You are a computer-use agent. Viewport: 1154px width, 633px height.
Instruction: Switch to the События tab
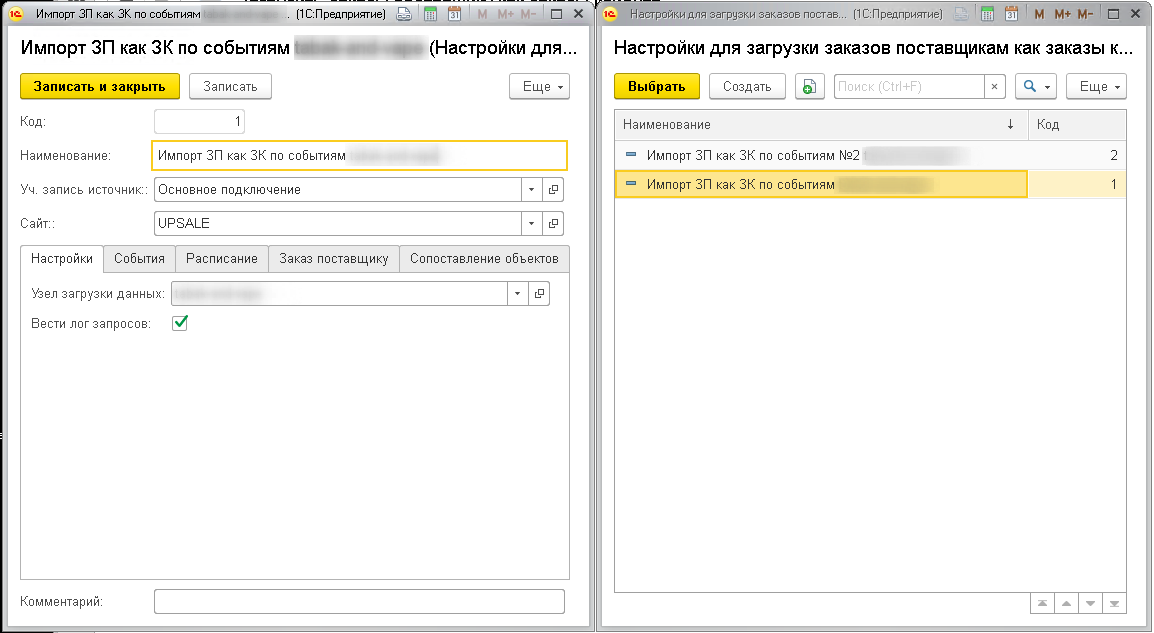point(139,258)
